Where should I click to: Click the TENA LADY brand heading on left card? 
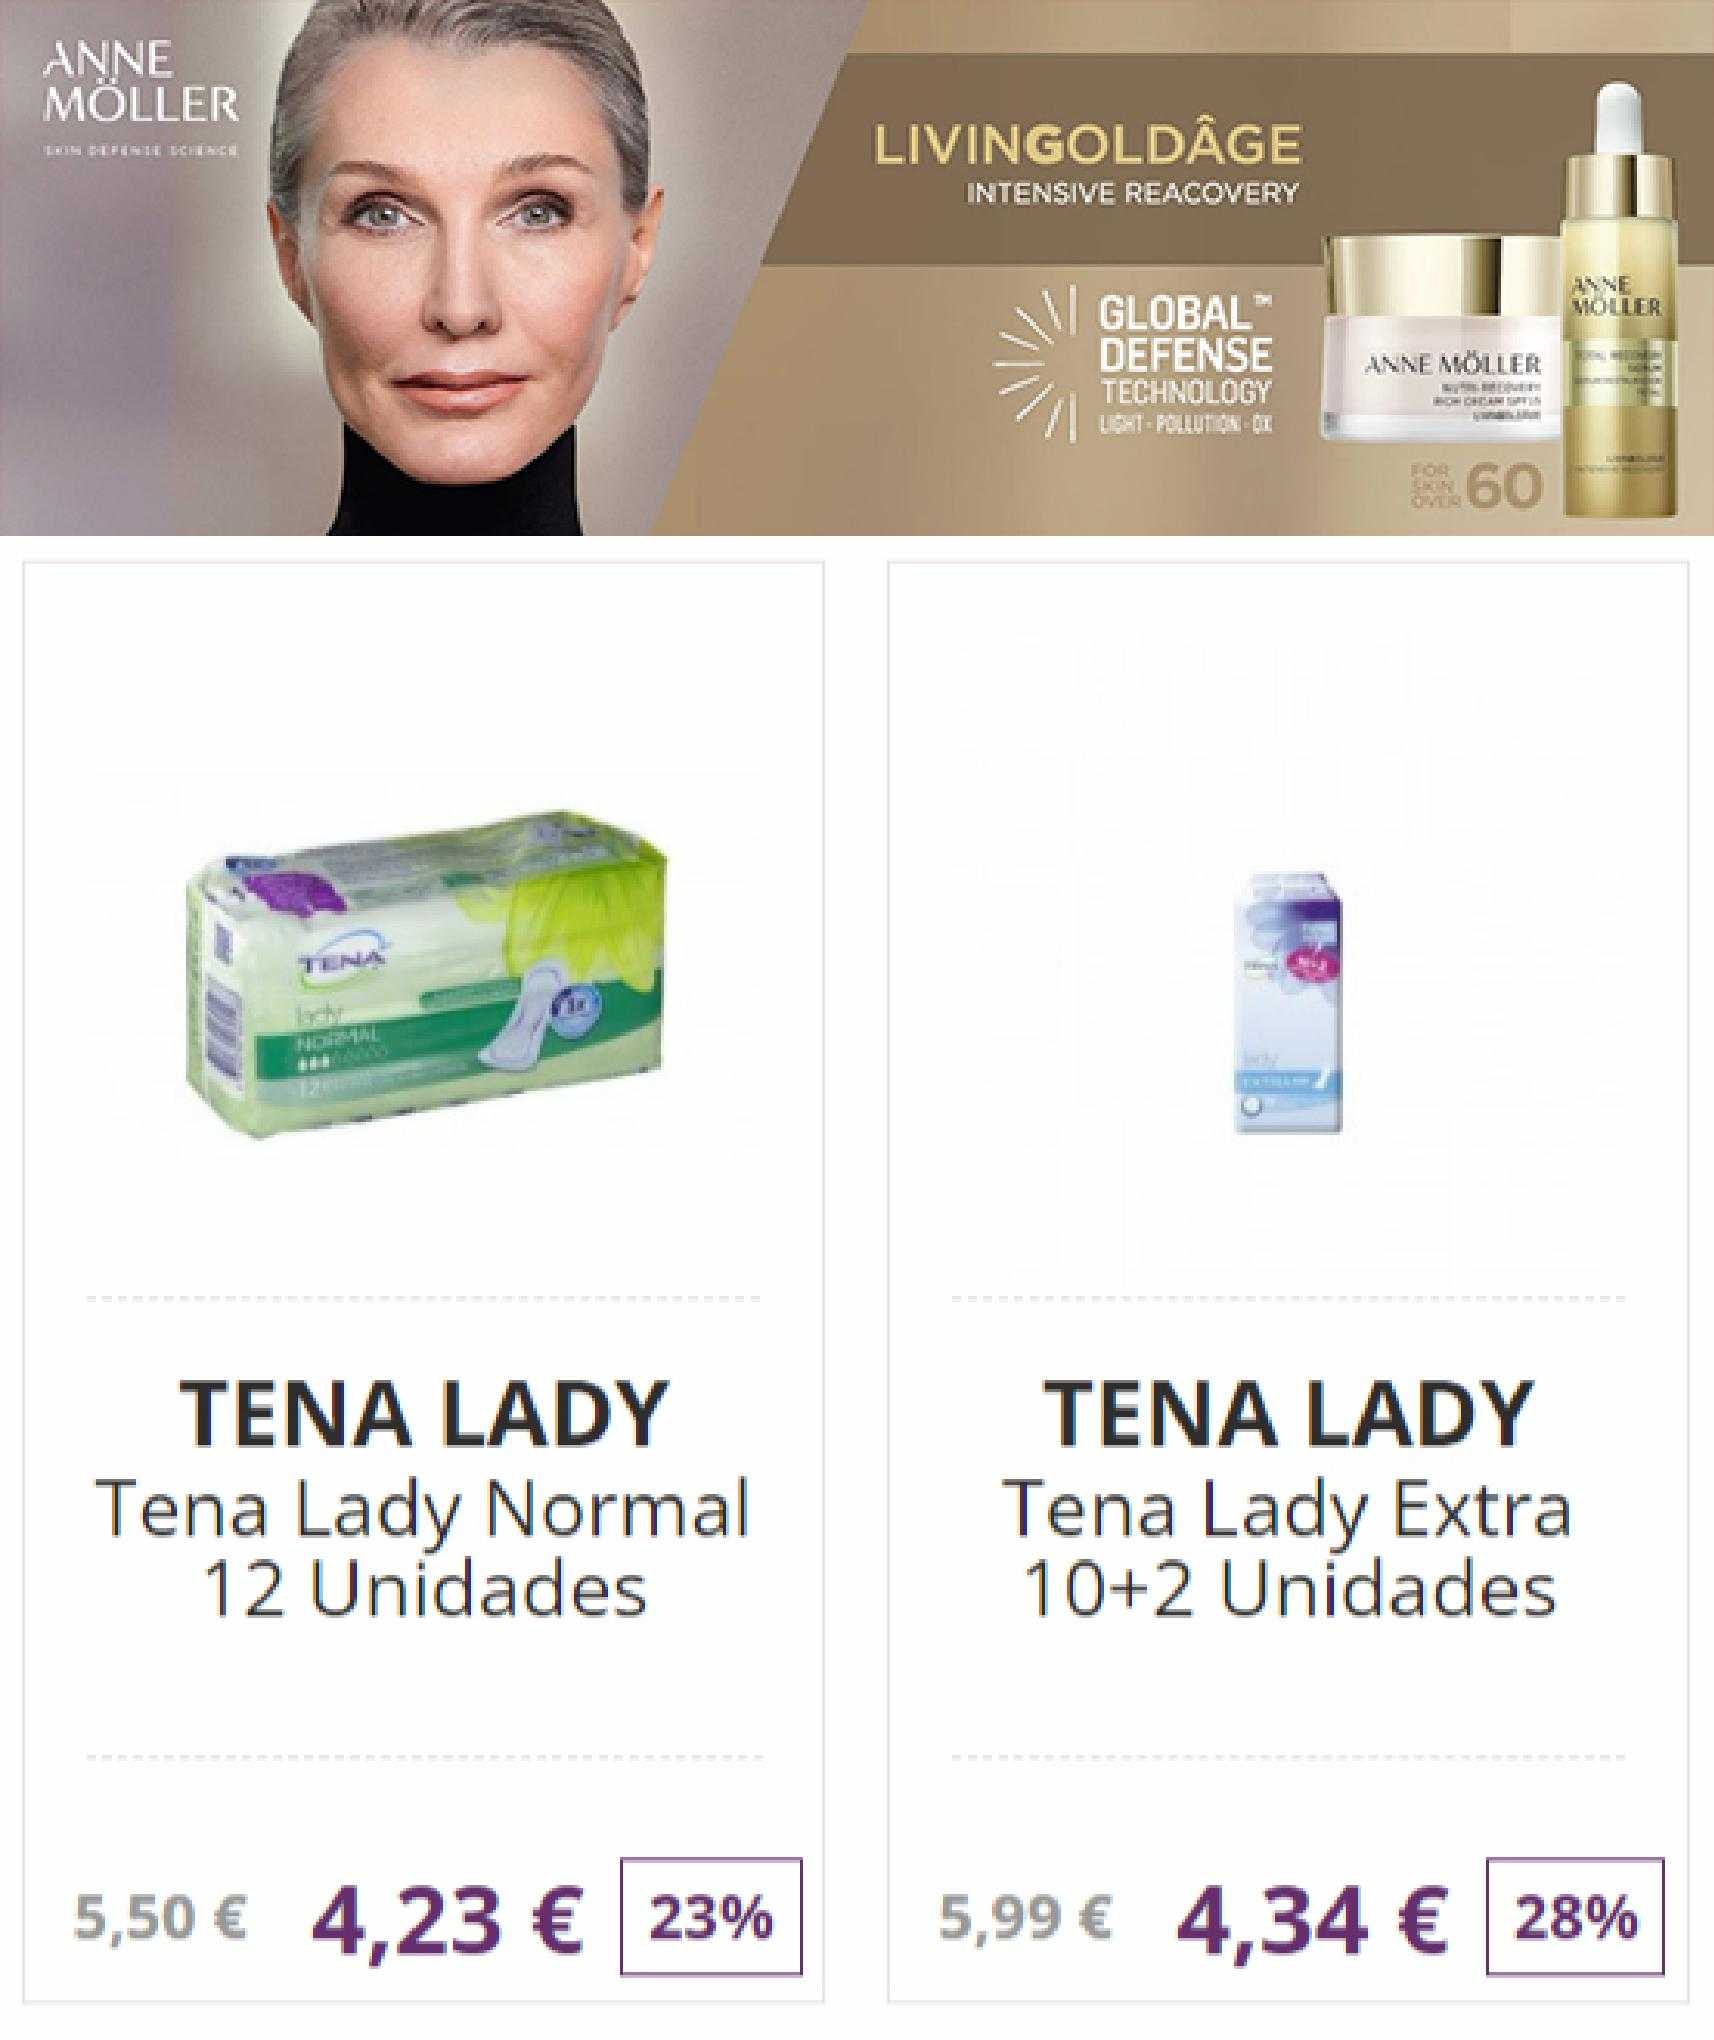pyautogui.click(x=423, y=1413)
